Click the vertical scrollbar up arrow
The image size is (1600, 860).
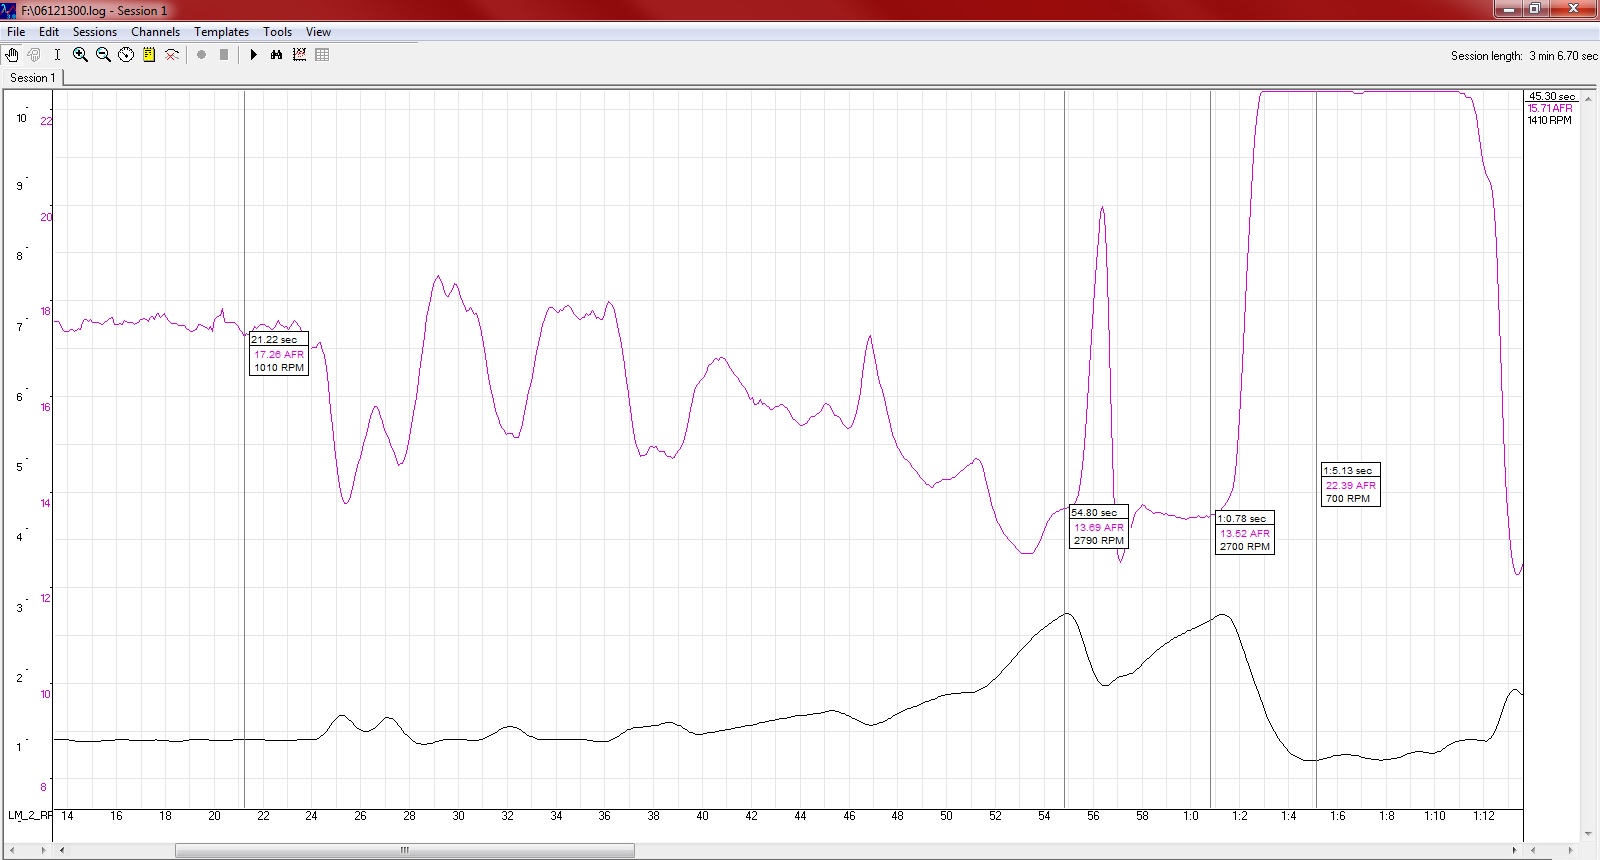[1588, 97]
